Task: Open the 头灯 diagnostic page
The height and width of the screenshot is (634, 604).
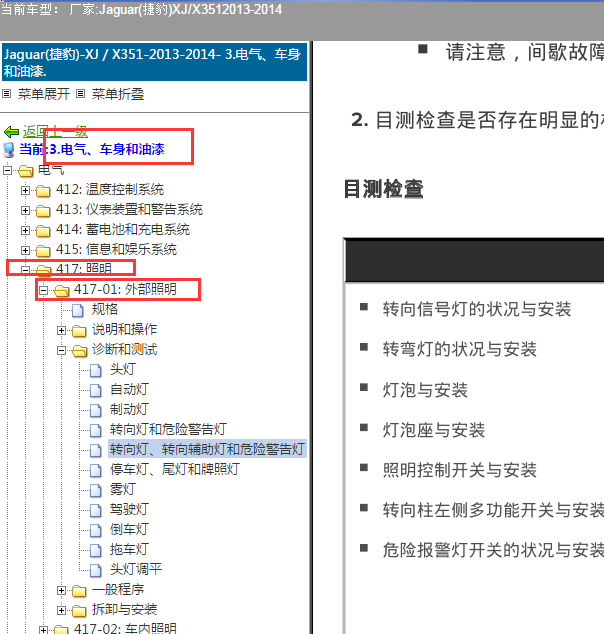Action: point(123,370)
